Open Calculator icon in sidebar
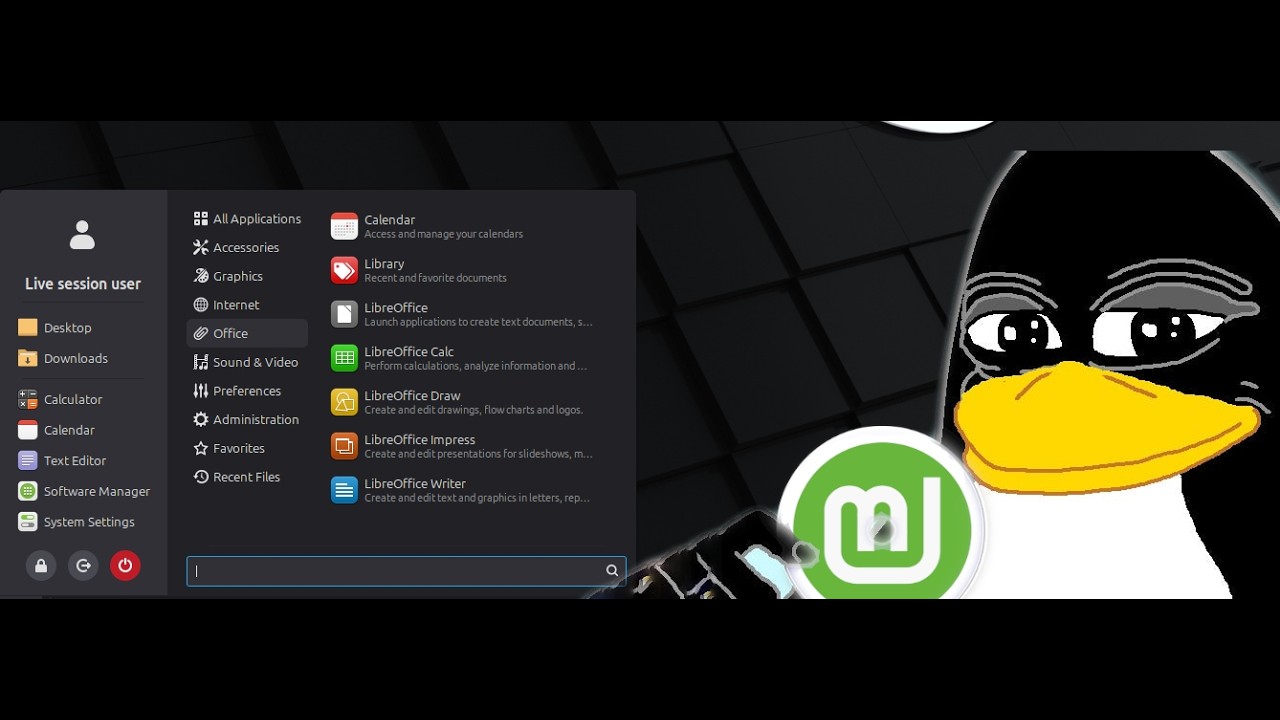Screen dimensions: 1280x720 point(27,399)
